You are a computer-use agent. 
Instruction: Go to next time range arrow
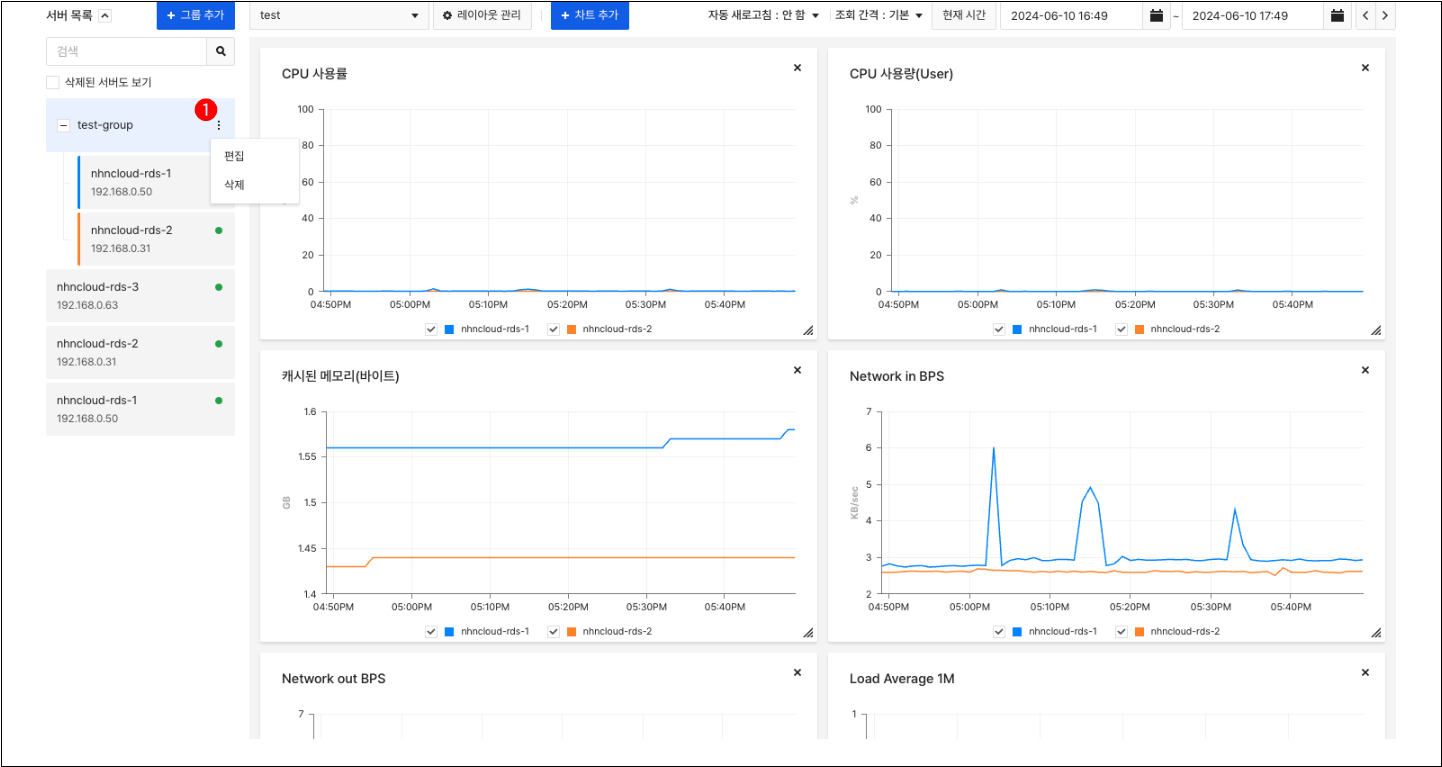(x=1385, y=16)
